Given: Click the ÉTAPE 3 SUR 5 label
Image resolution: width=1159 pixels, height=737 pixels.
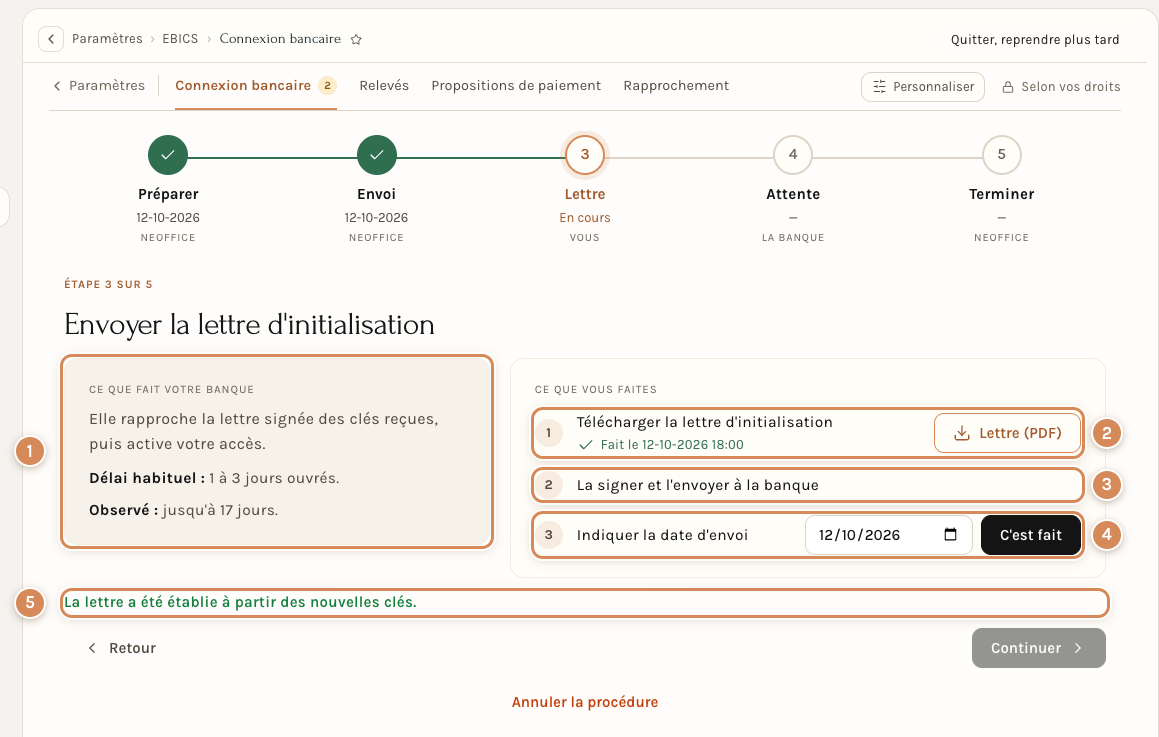Looking at the screenshot, I should tap(108, 285).
